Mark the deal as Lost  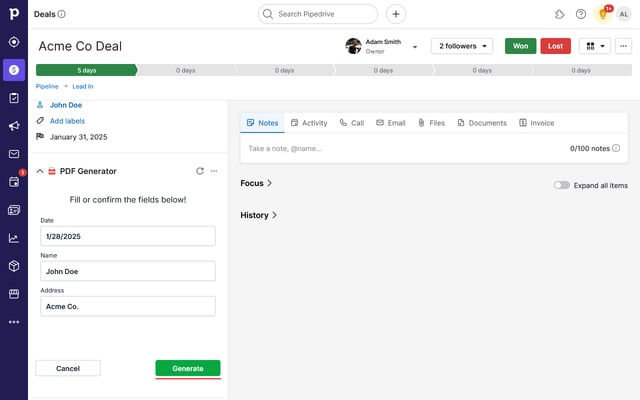[x=556, y=46]
